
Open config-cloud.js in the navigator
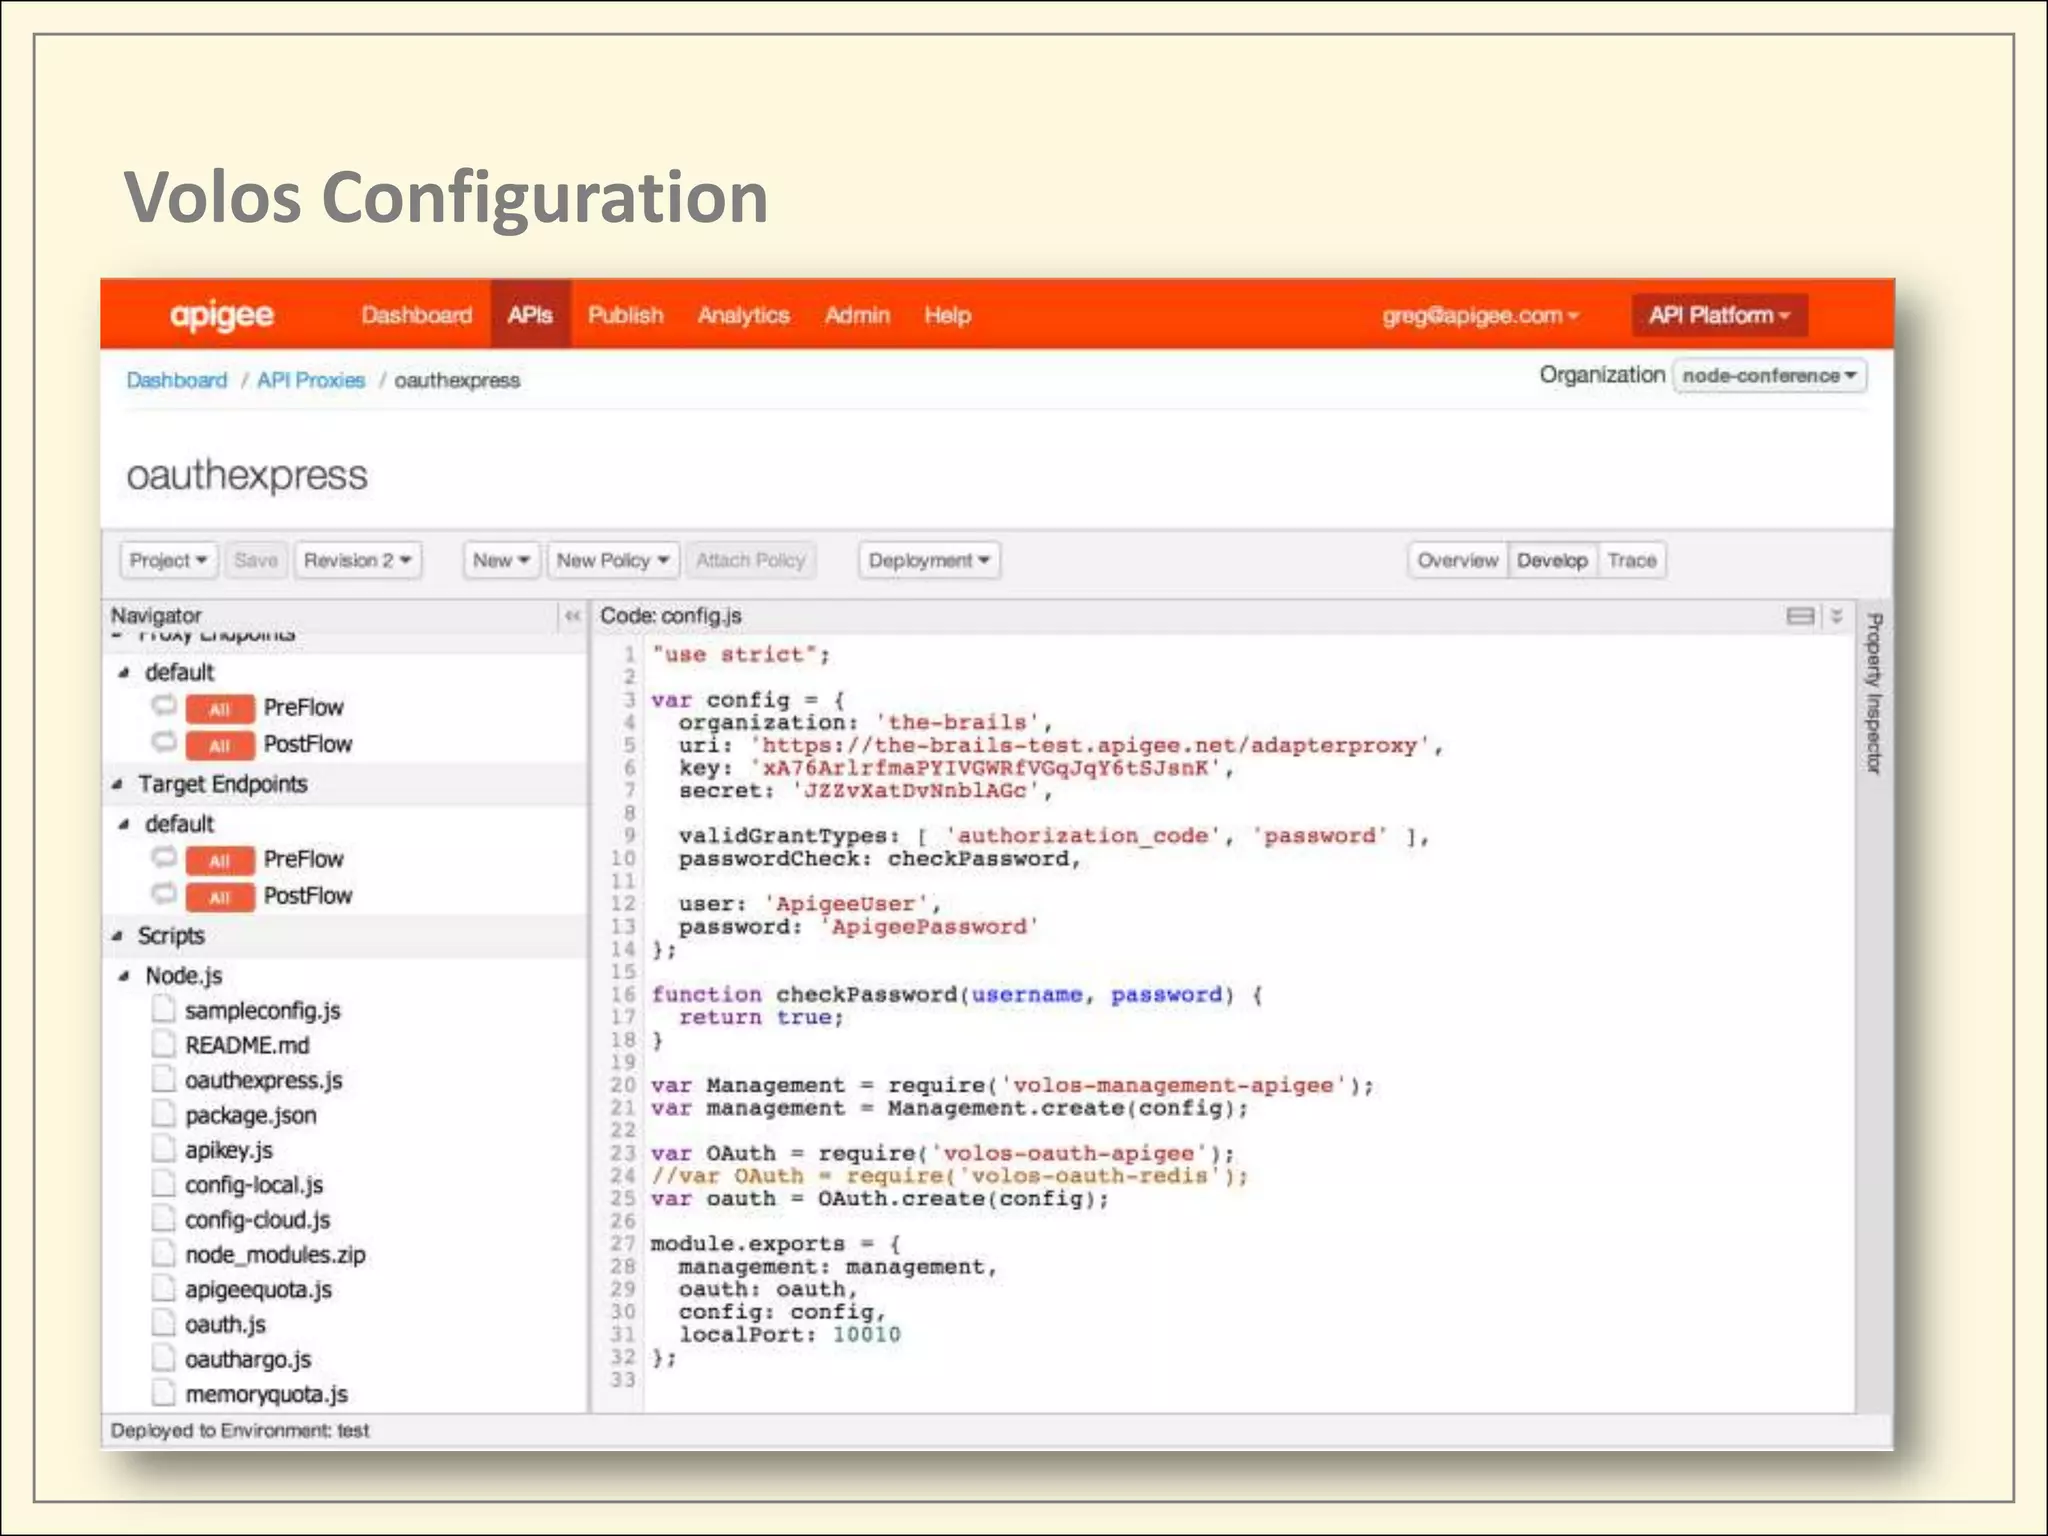257,1220
